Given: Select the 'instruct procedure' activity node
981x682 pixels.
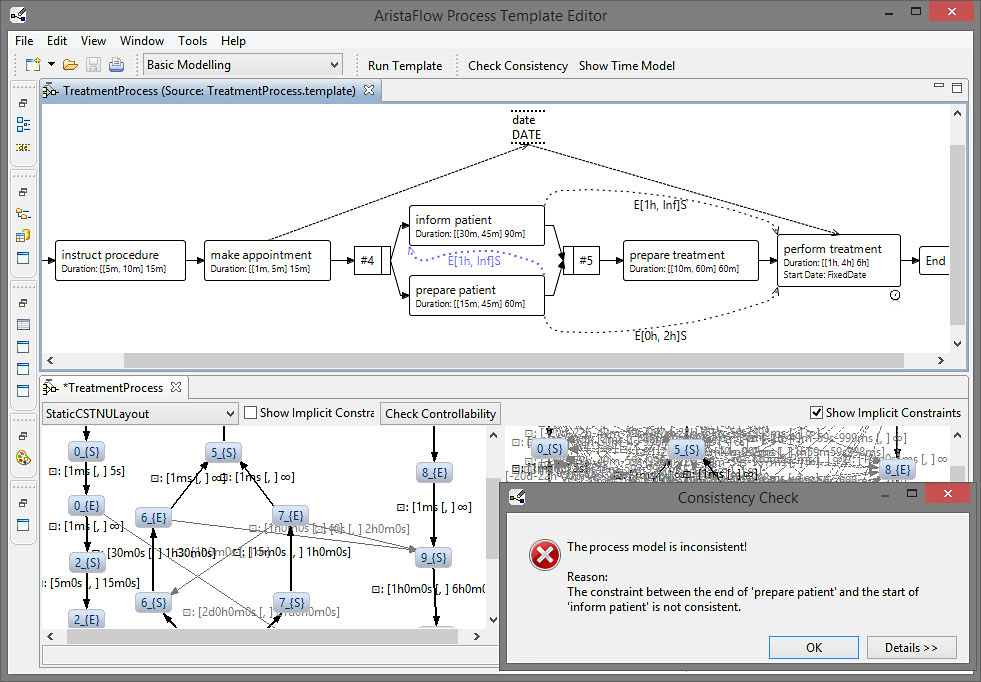Looking at the screenshot, I should (x=120, y=260).
